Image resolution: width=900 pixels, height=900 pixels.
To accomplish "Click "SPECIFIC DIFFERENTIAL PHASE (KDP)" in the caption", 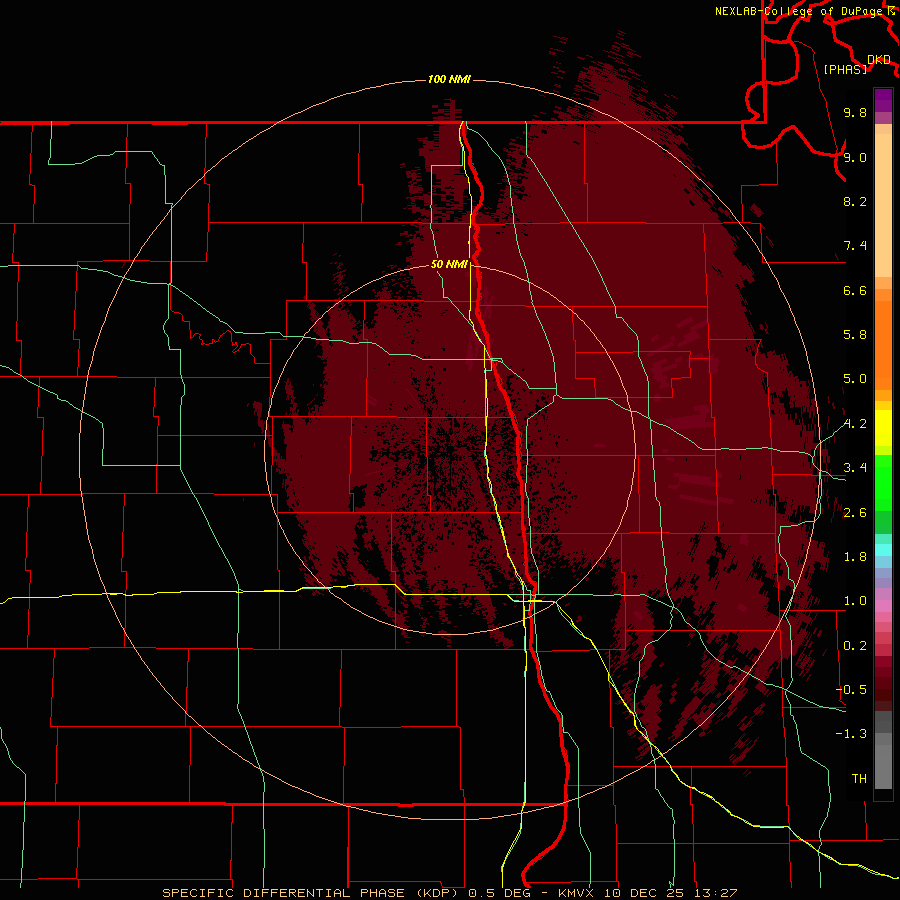I will coord(310,893).
